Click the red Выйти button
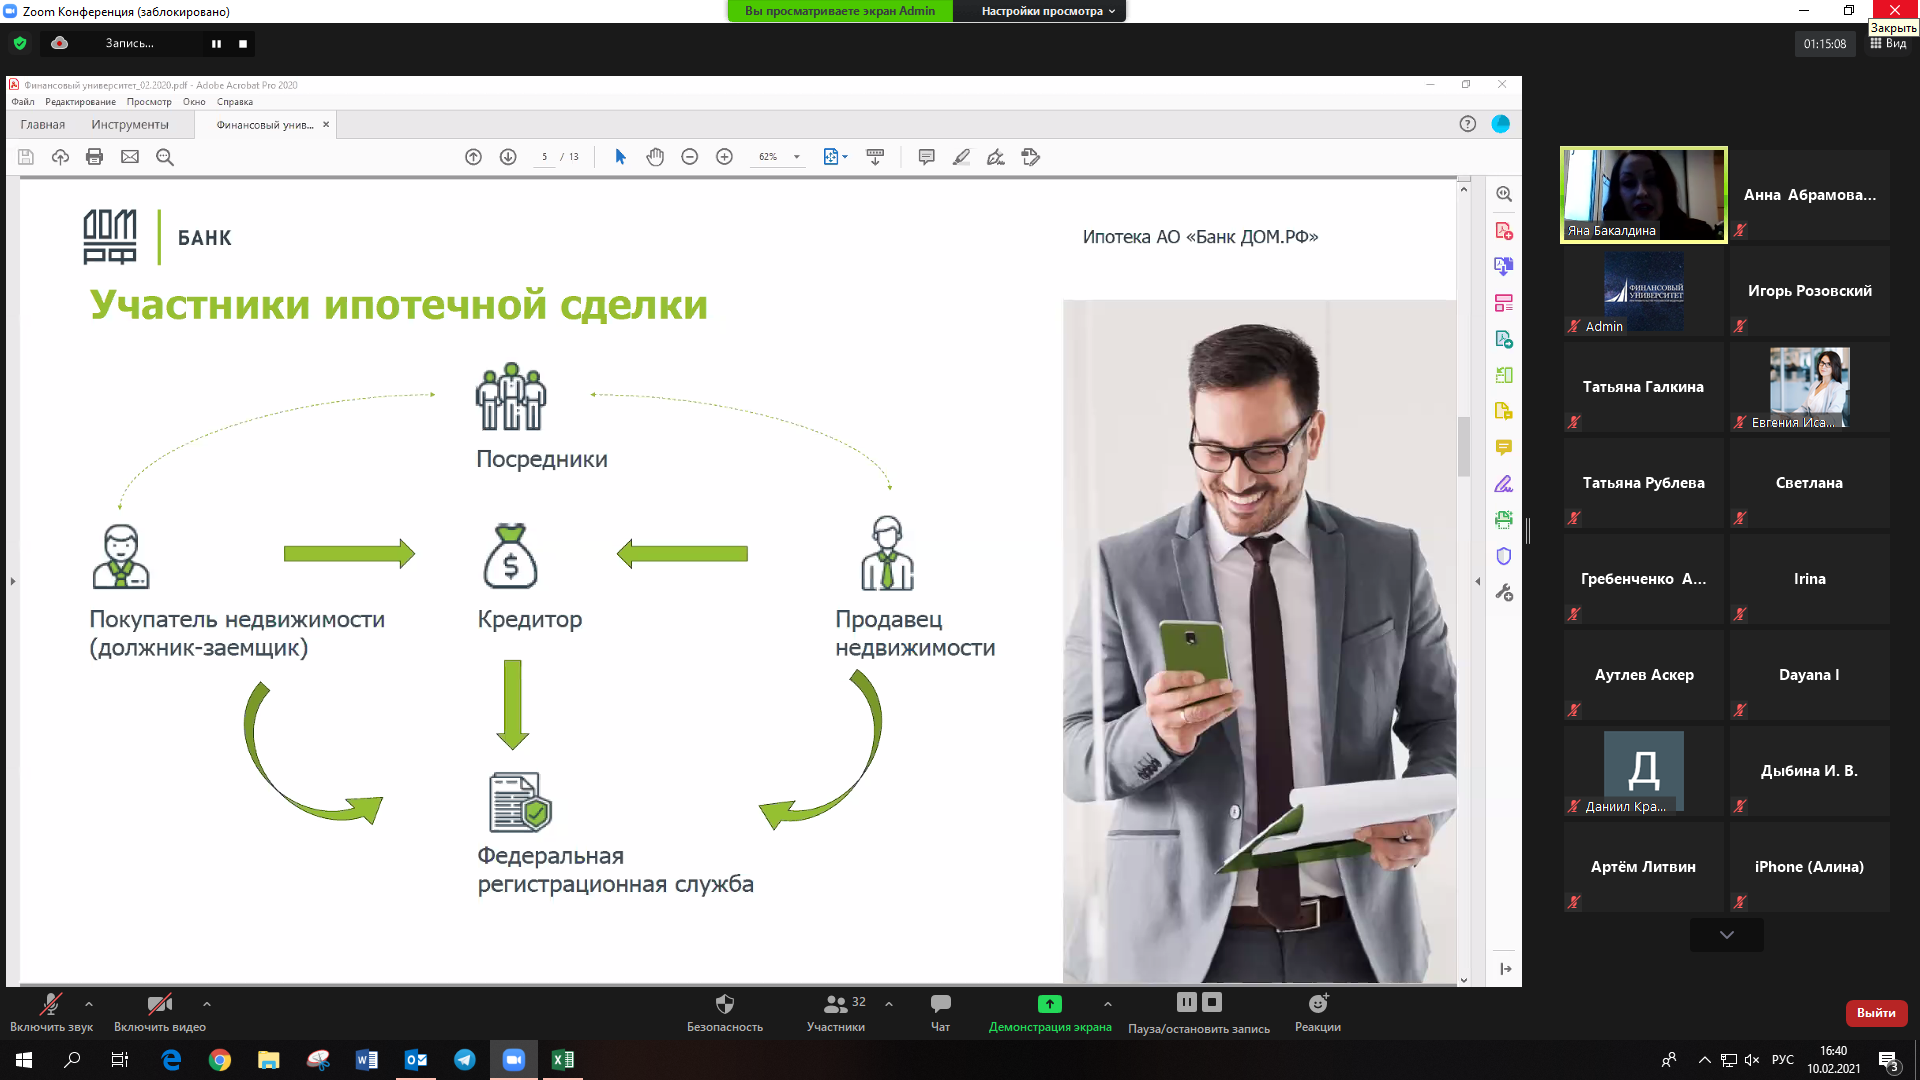Screen dimensions: 1920x1080 tap(1876, 1013)
